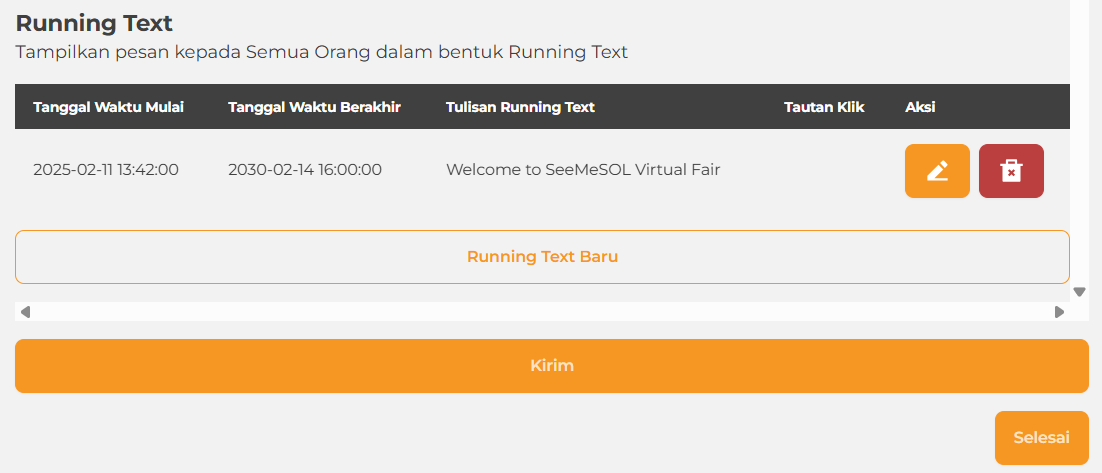
Task: Click the horizontal scrollbar left arrow
Action: click(25, 312)
